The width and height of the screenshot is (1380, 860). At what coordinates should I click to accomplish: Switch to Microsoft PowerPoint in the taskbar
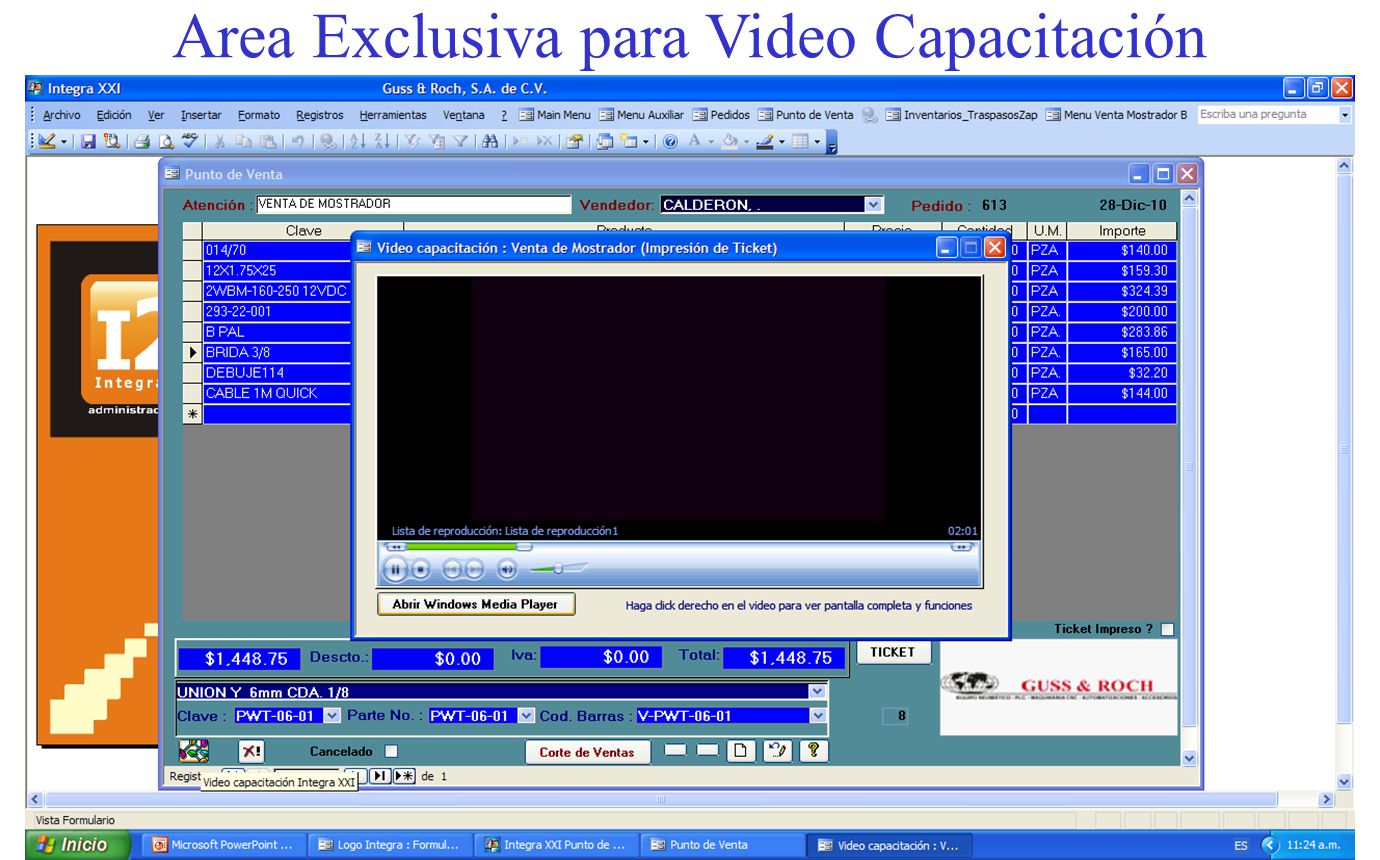click(x=224, y=845)
